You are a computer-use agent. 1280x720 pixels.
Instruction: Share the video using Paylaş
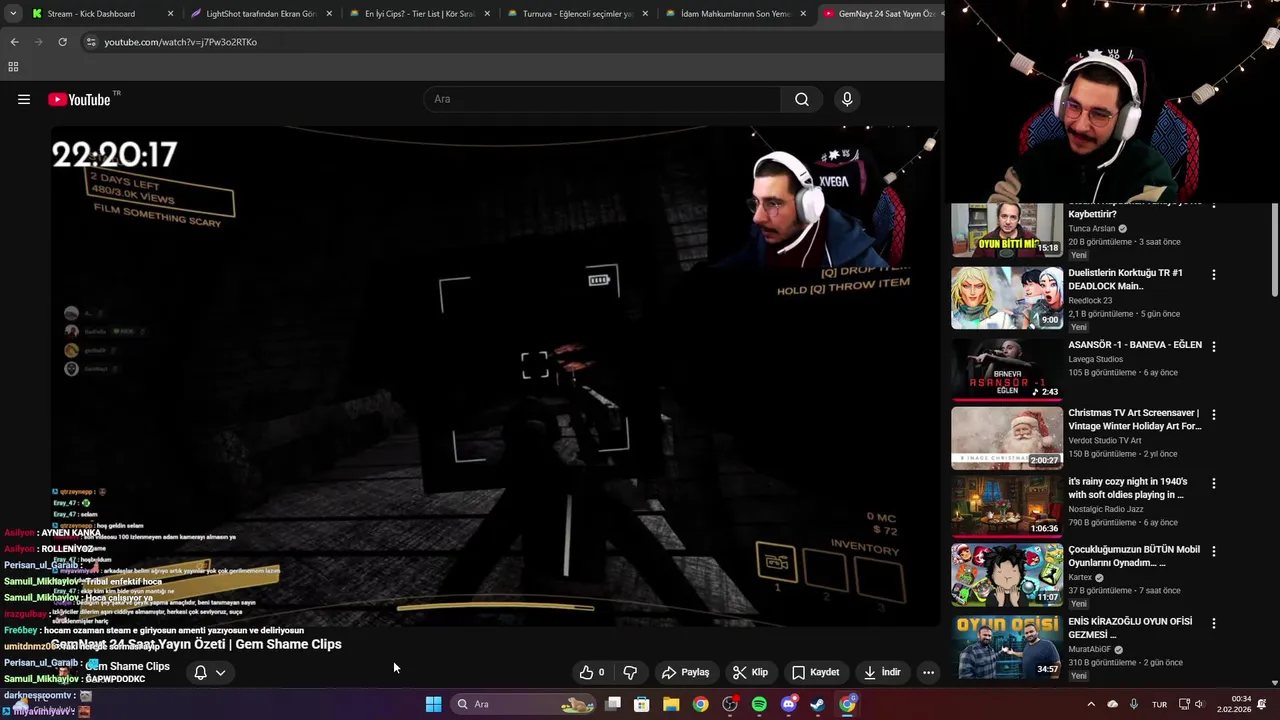(686, 672)
